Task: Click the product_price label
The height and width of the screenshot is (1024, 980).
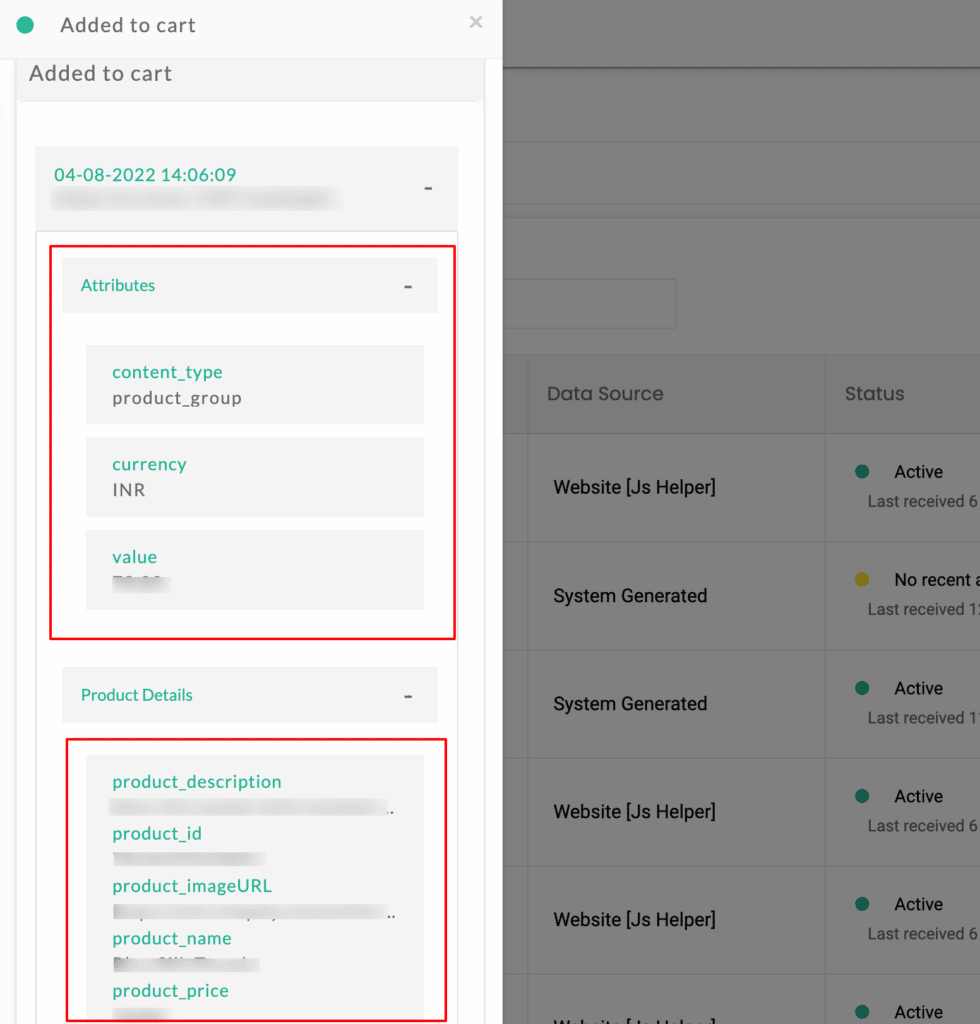Action: coord(170,991)
